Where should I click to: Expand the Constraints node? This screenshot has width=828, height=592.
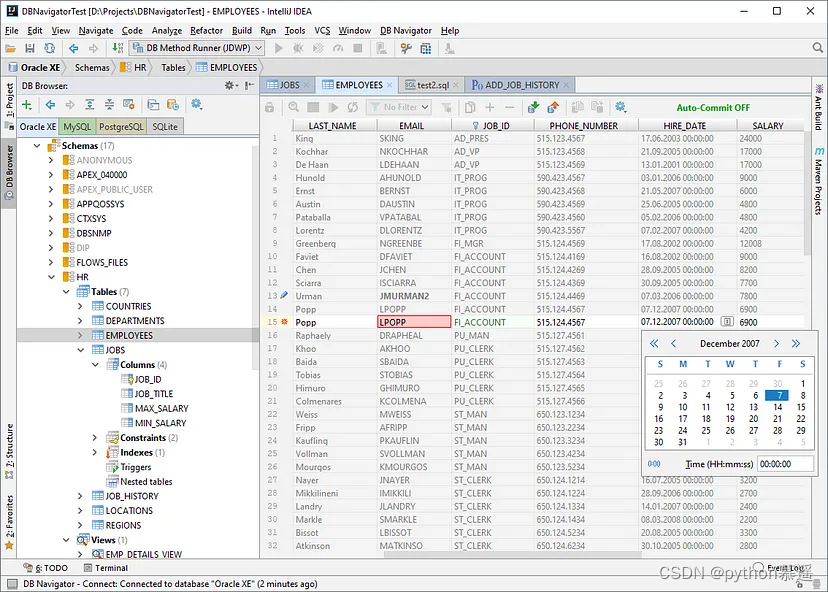pos(95,438)
